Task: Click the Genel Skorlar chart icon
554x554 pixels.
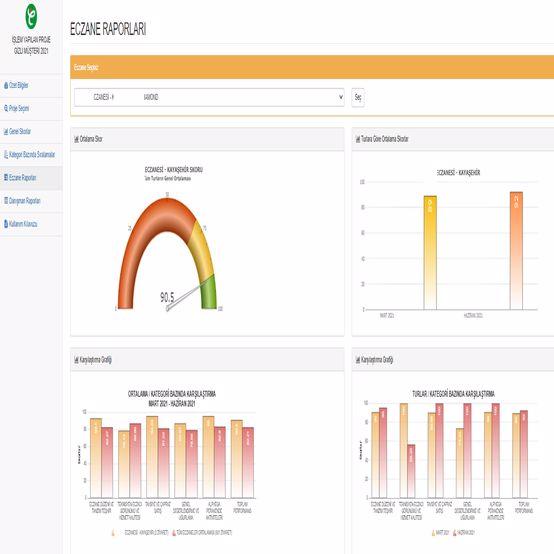Action: (6, 131)
